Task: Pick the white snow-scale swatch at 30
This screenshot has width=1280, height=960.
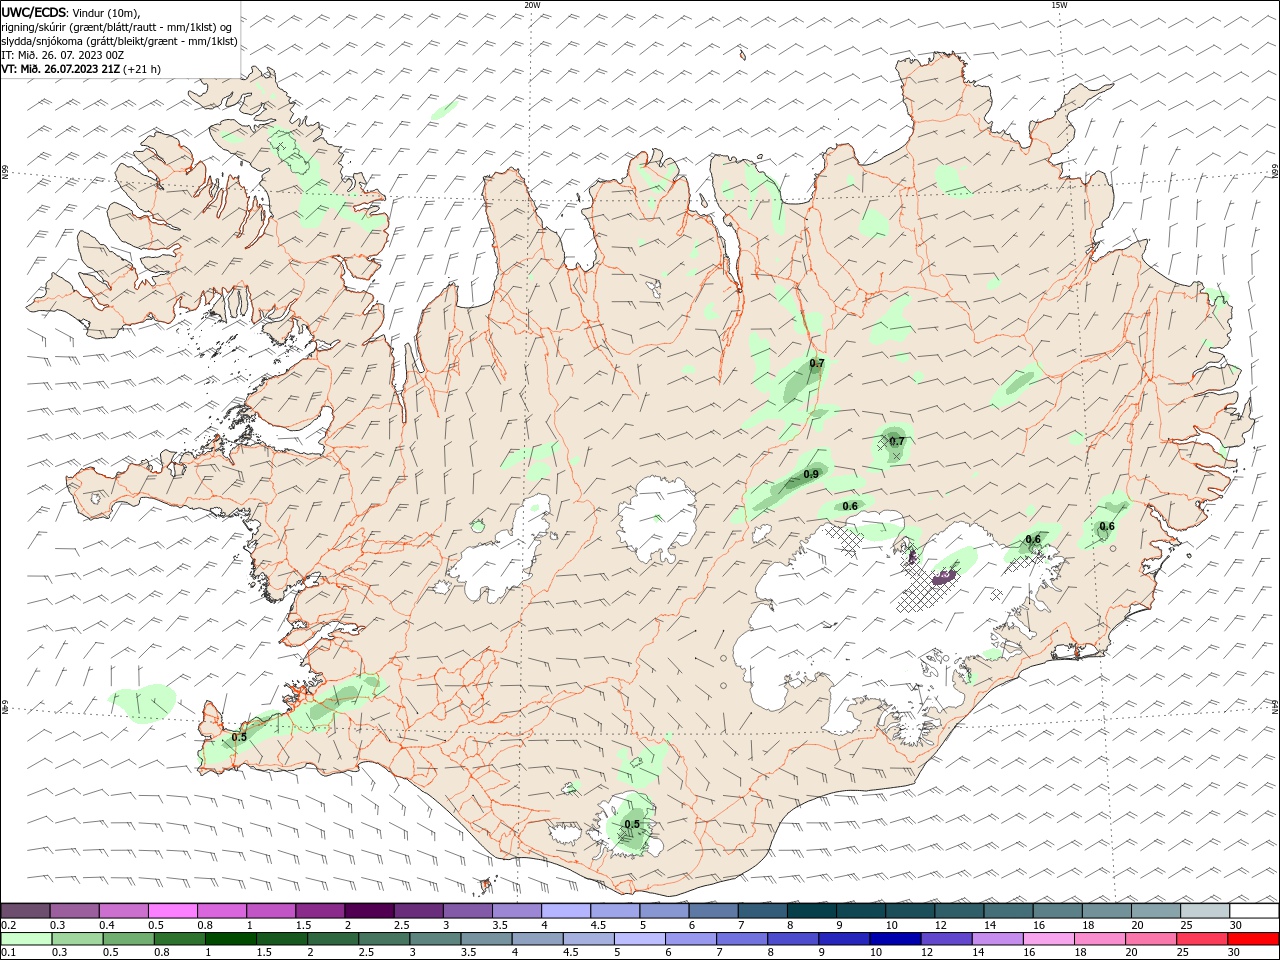Action: coord(1253,910)
